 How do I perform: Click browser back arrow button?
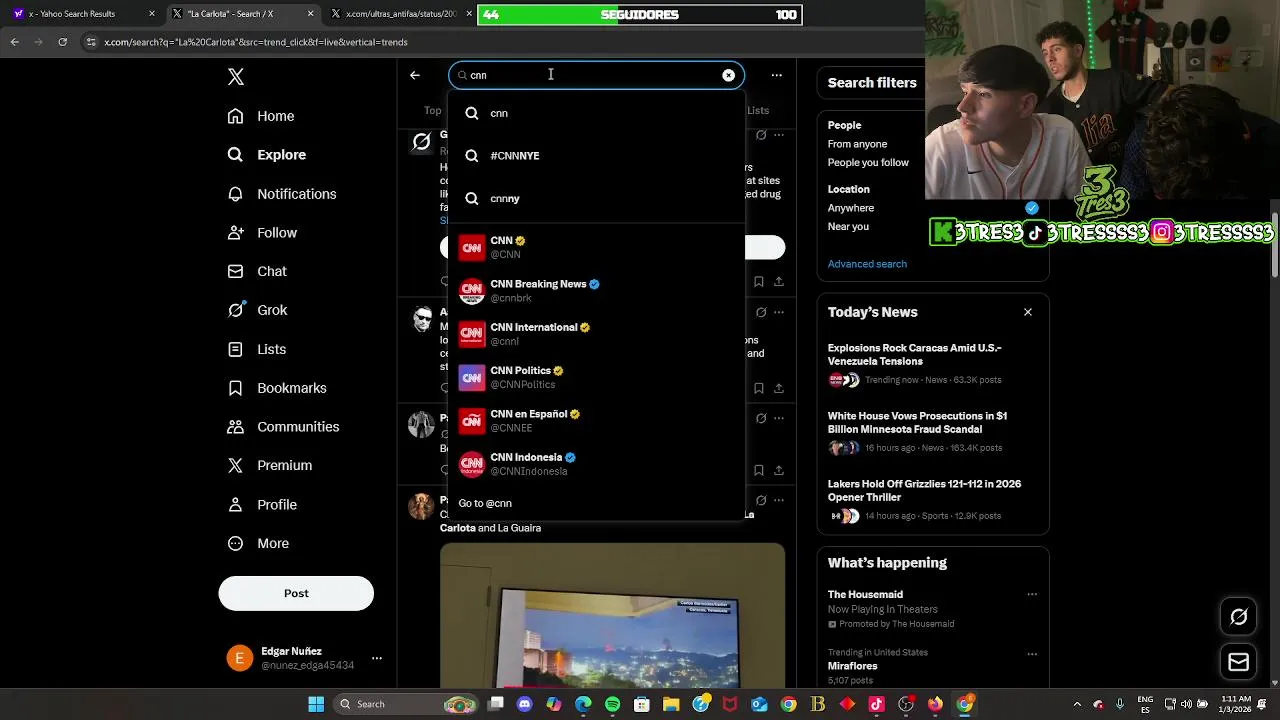(14, 42)
